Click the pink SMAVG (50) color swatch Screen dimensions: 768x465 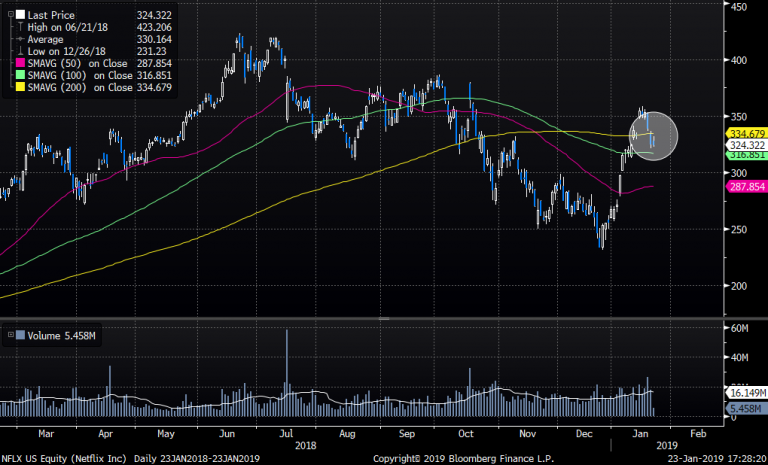[x=20, y=63]
